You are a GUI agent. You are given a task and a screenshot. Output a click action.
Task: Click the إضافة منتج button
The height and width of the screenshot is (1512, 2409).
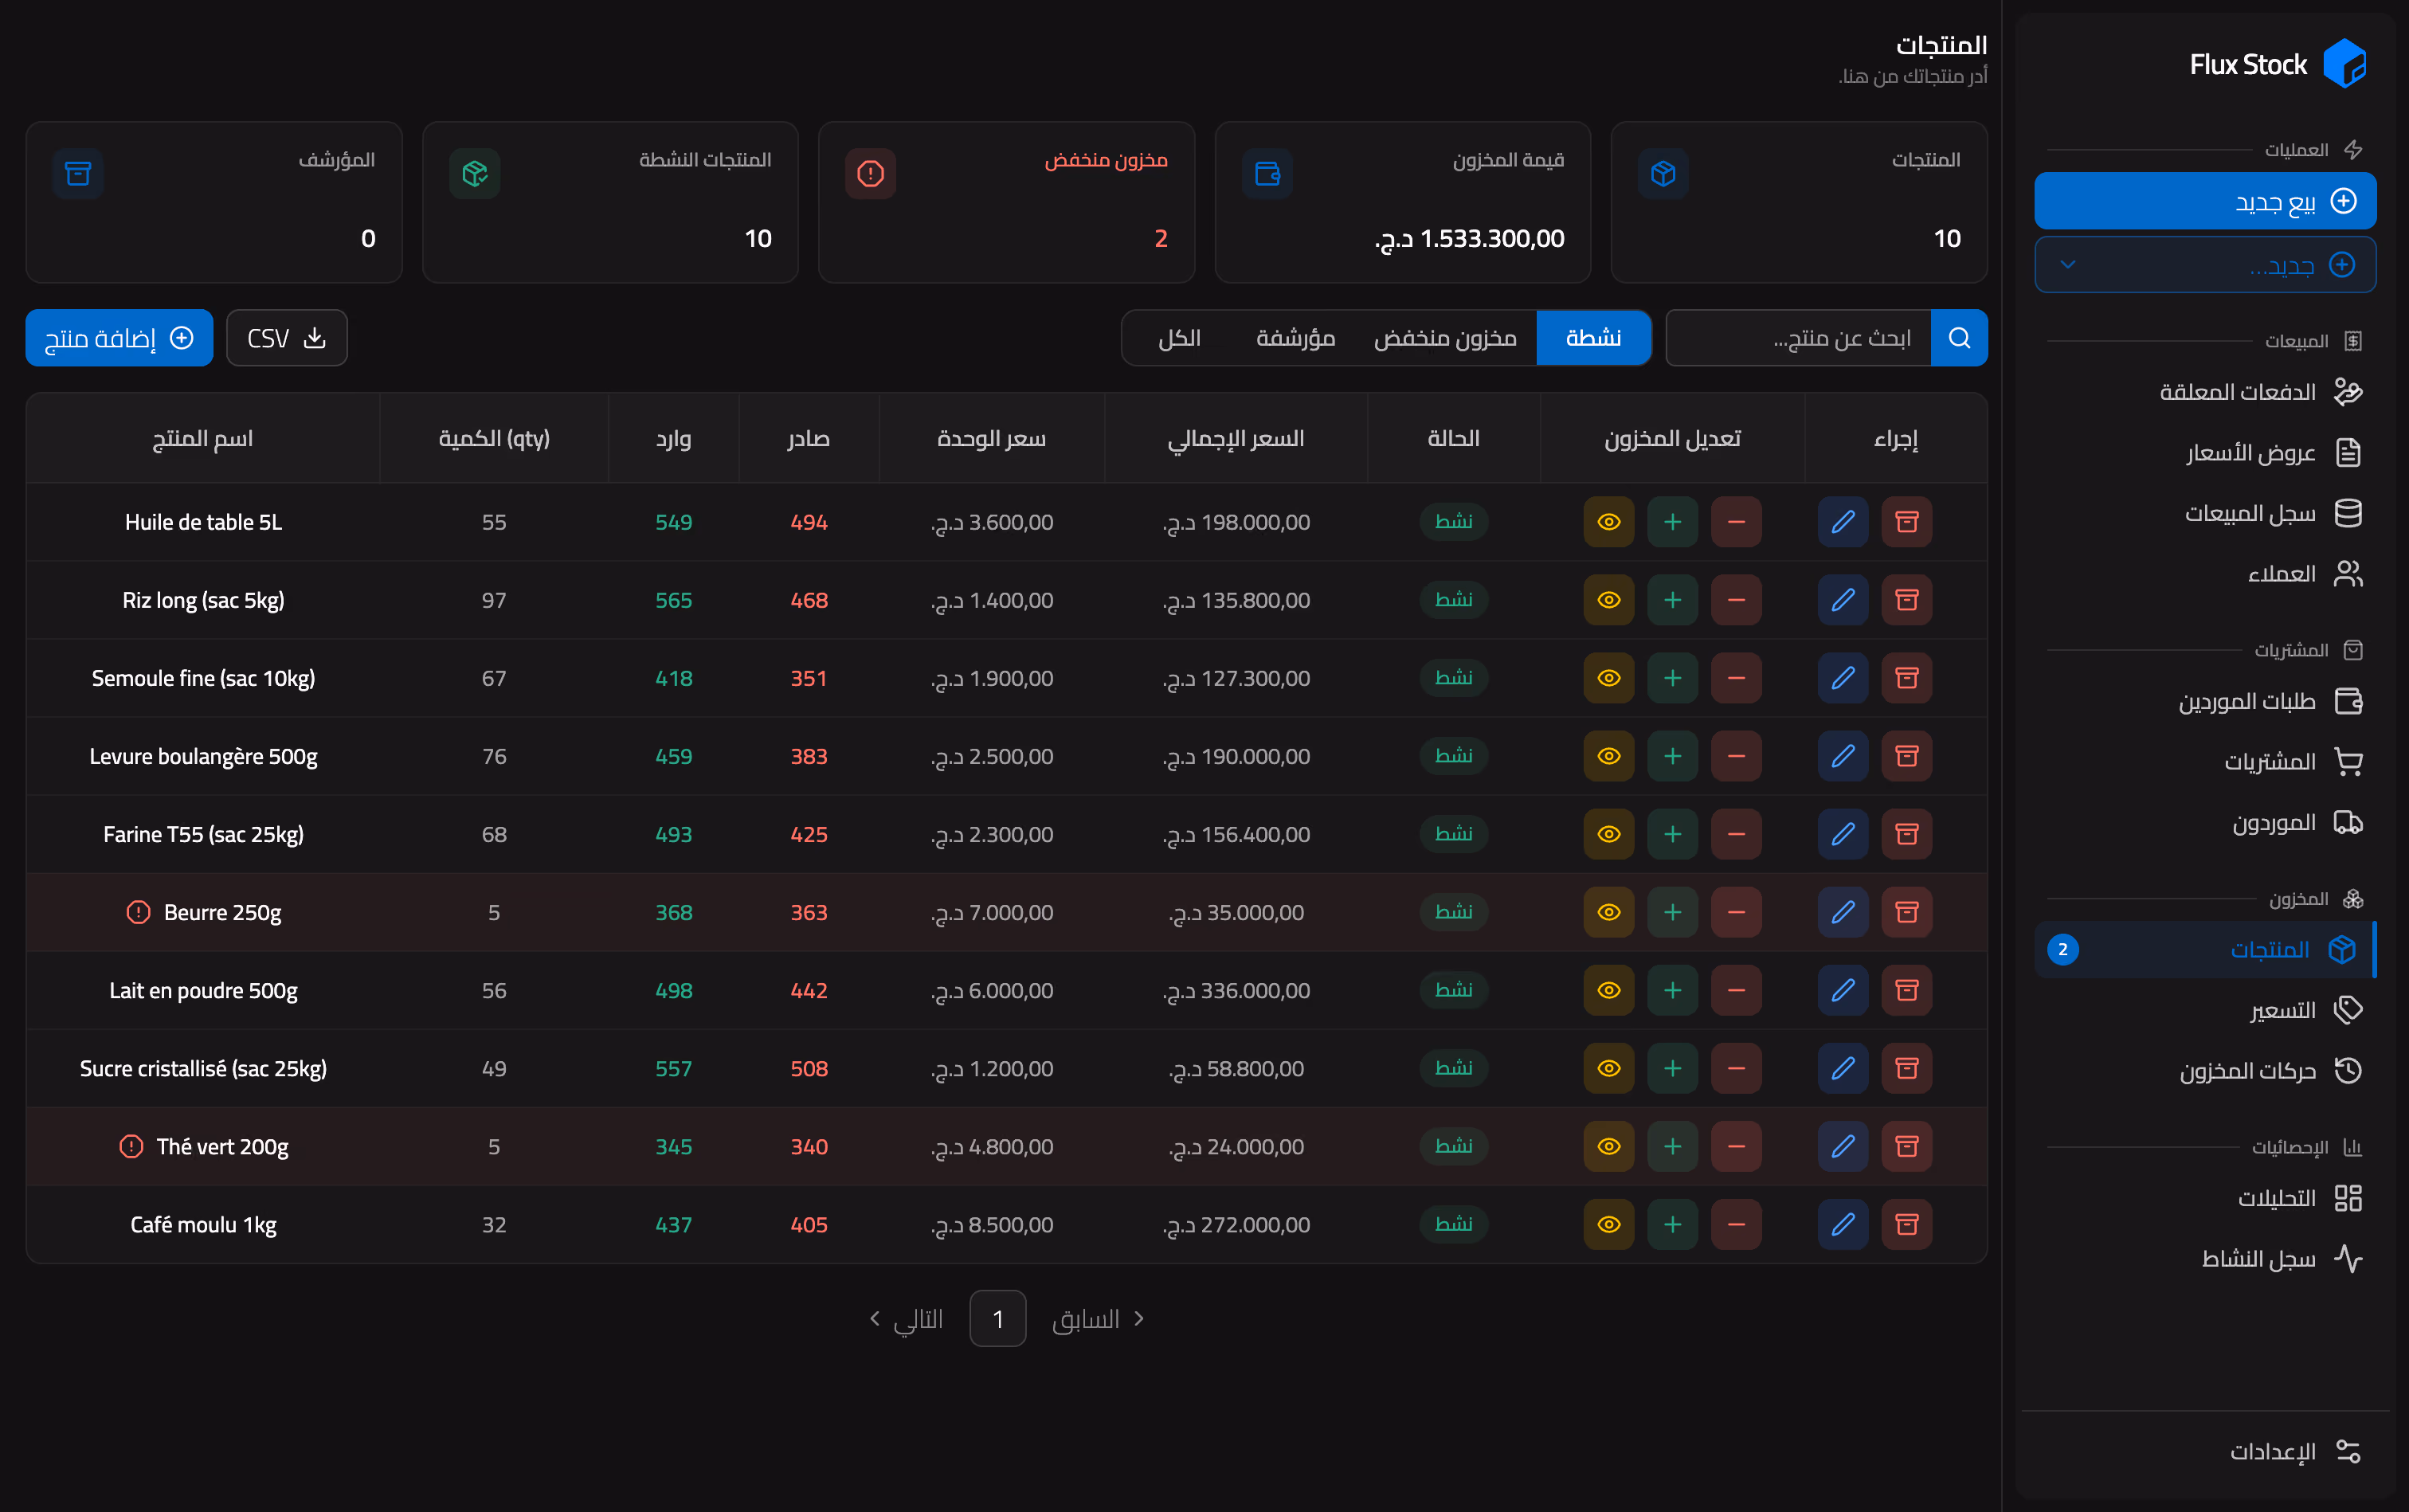(x=119, y=338)
